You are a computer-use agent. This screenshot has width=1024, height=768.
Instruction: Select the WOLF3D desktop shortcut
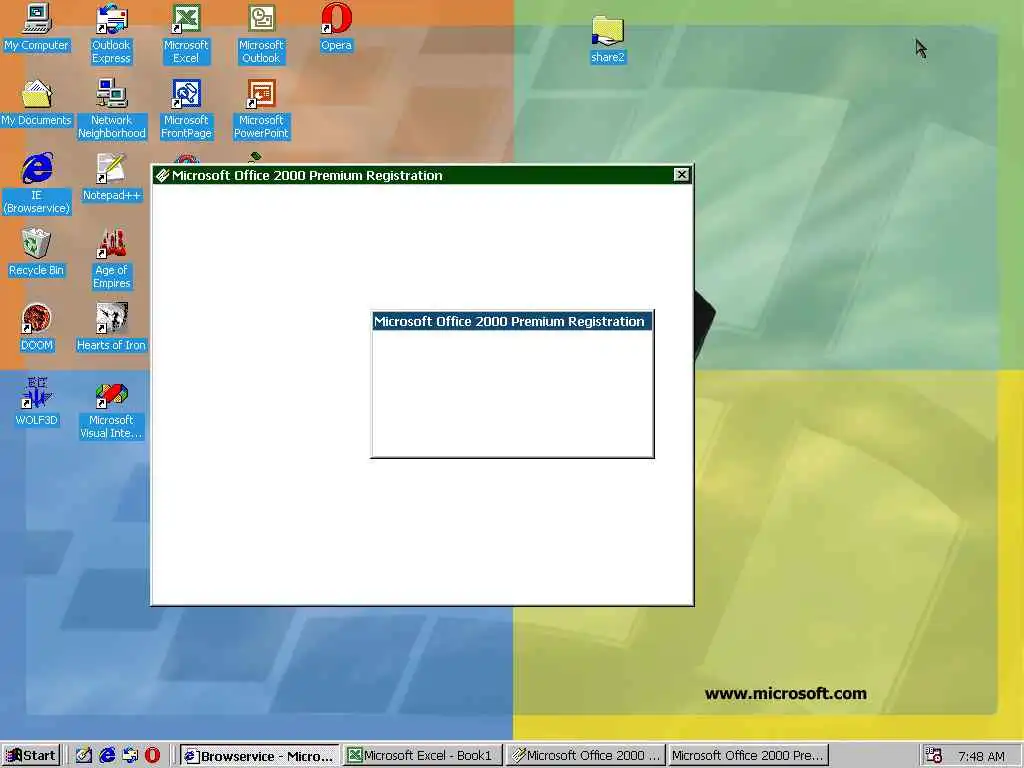click(x=37, y=402)
